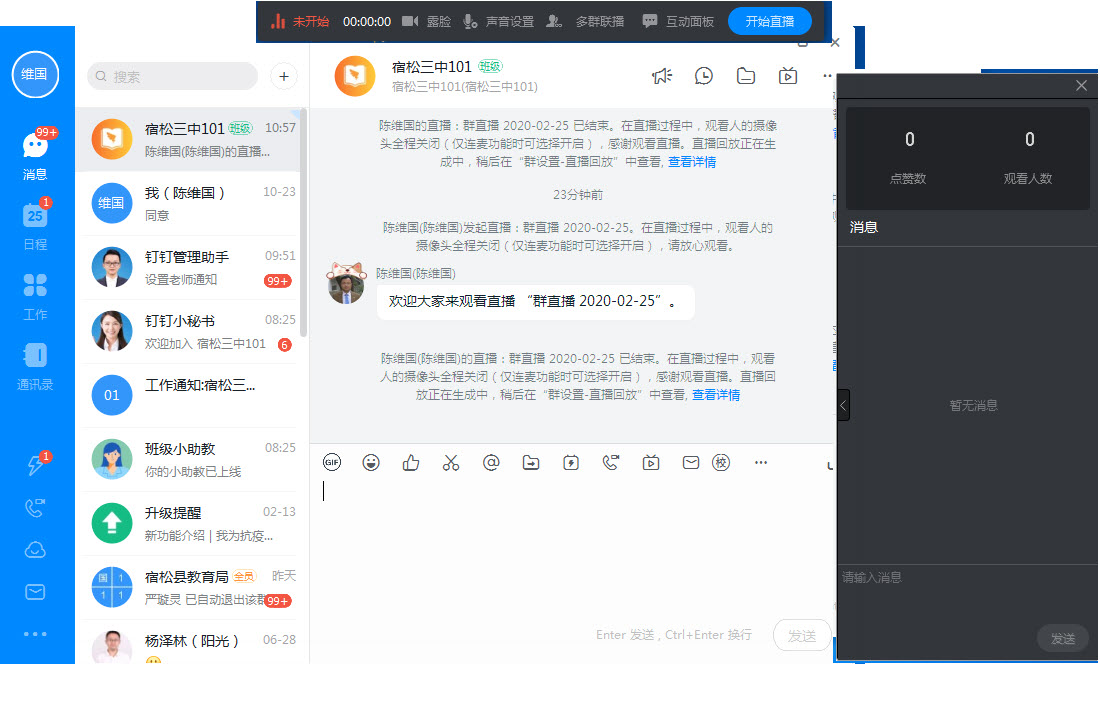Click the 开始直播 start broadcast button
This screenshot has width=1100, height=720.
[770, 21]
